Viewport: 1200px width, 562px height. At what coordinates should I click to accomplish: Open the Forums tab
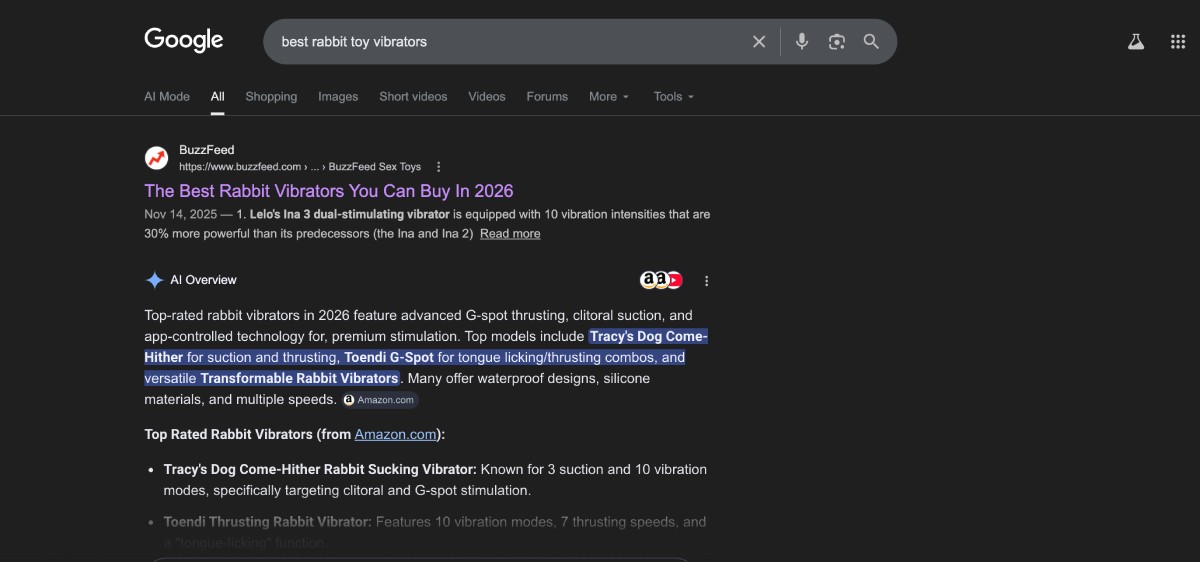[x=547, y=97]
